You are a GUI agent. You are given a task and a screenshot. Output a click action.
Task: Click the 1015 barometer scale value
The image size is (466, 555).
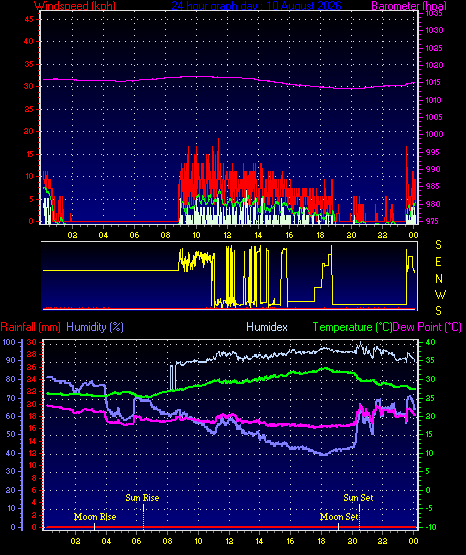pos(433,82)
